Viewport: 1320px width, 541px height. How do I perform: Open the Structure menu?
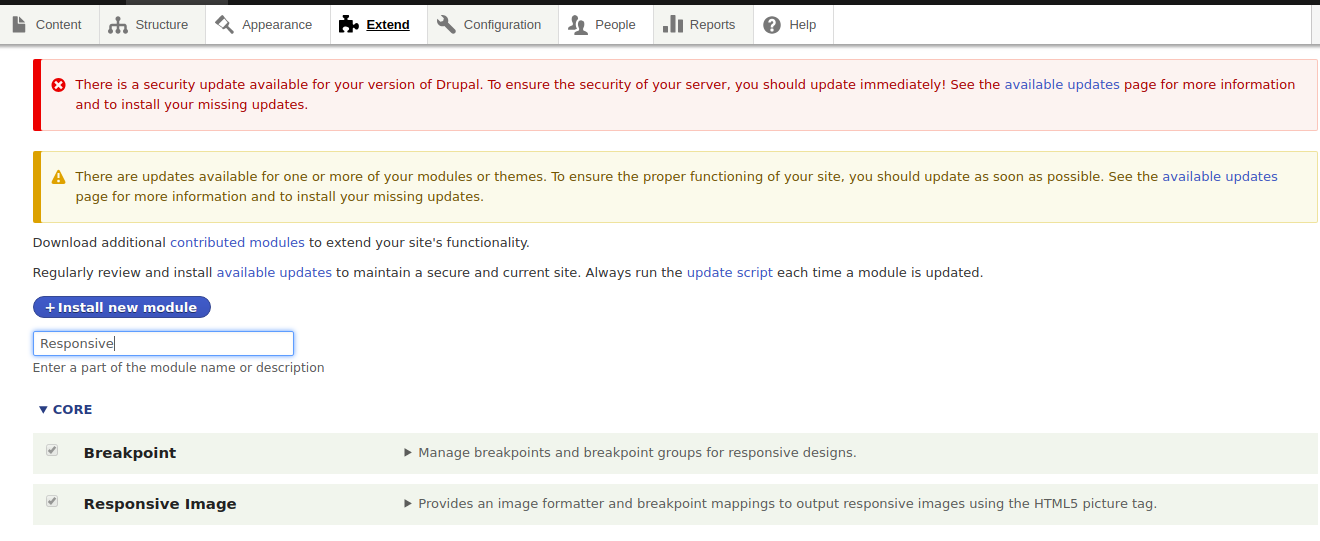[x=152, y=25]
